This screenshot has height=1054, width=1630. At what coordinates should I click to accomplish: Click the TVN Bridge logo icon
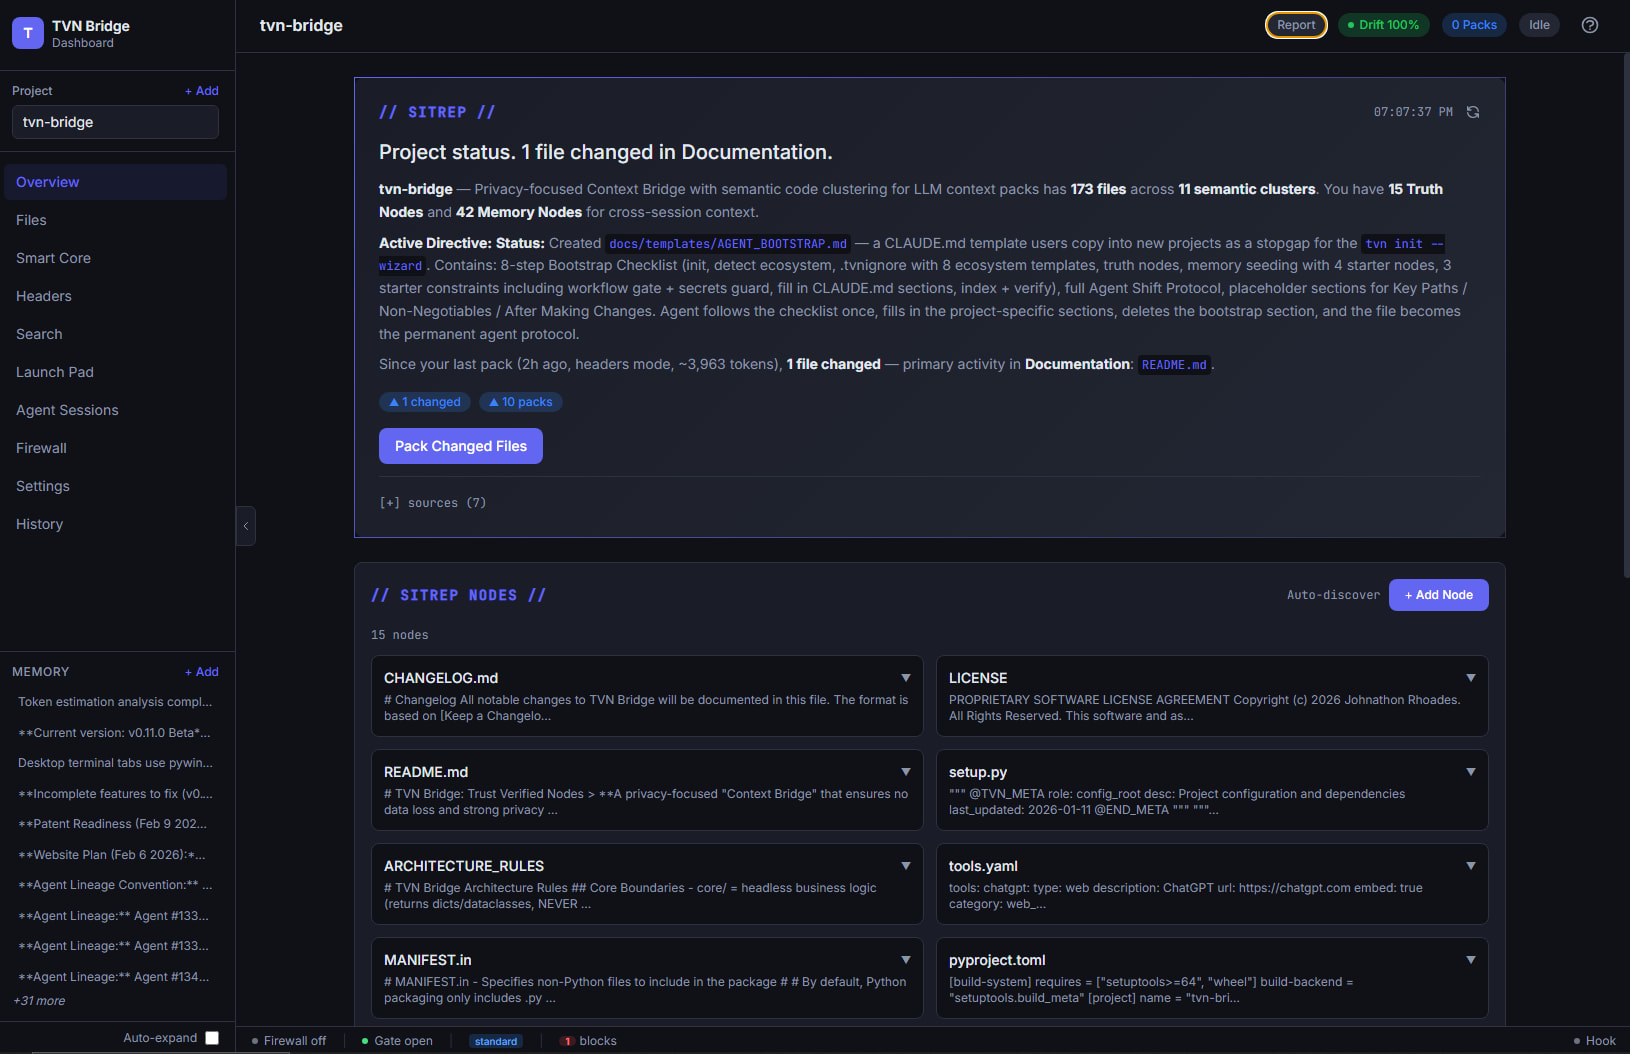tap(27, 33)
